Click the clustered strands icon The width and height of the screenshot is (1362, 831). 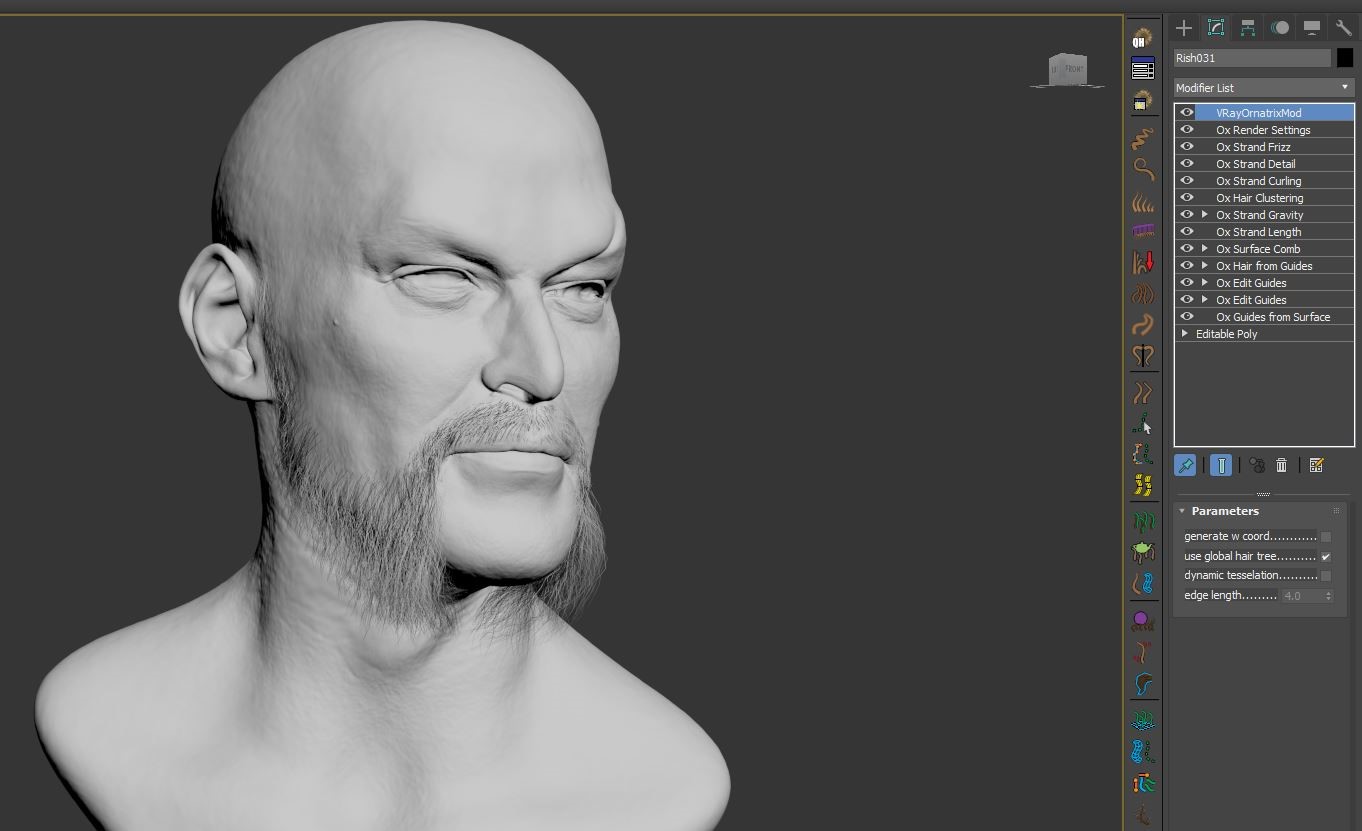click(1142, 294)
